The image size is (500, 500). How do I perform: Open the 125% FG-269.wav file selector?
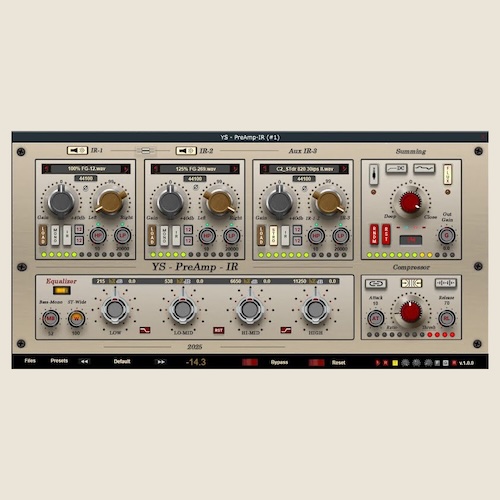195,169
